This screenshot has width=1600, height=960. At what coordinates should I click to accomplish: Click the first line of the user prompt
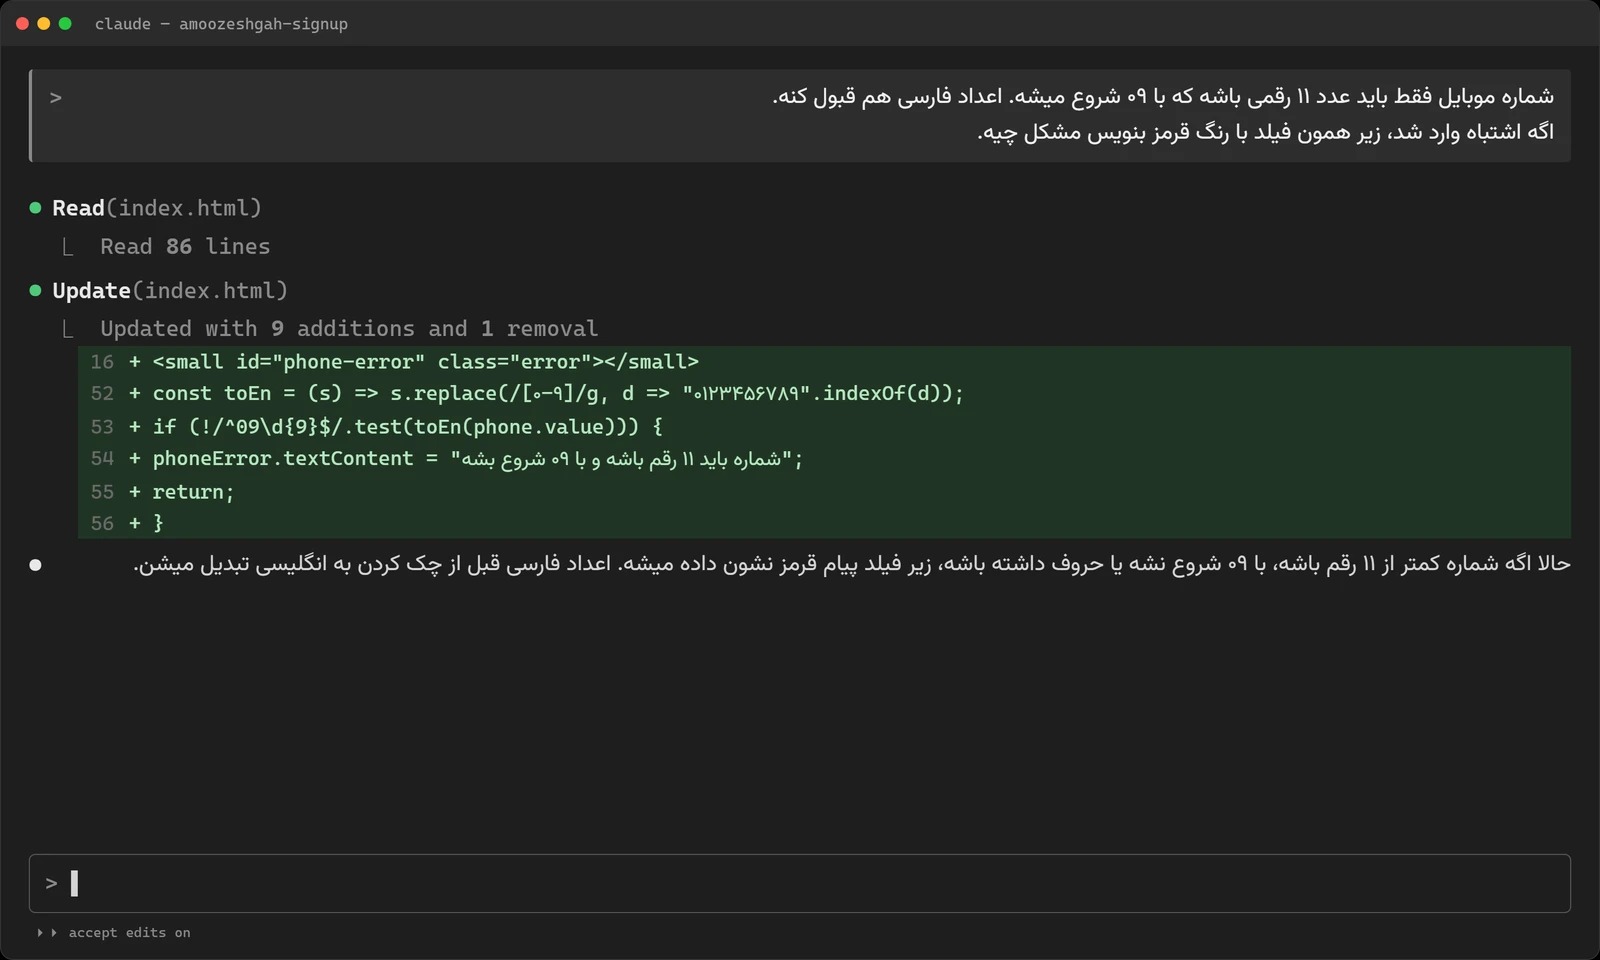click(x=1163, y=97)
